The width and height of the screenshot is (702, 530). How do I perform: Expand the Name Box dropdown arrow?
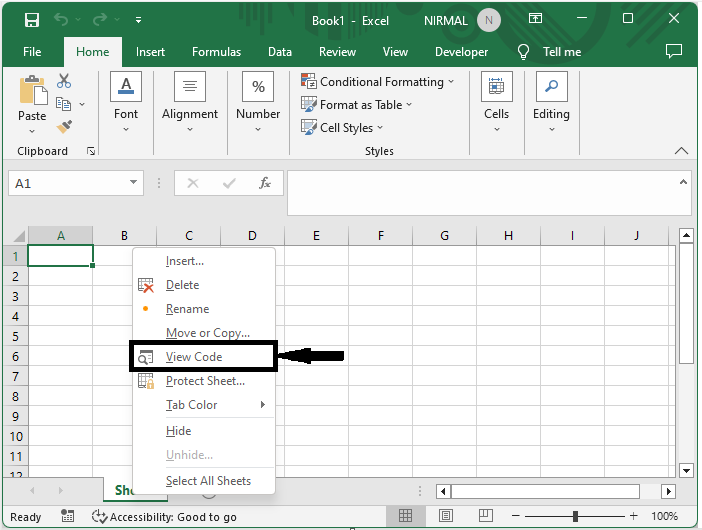(x=133, y=182)
